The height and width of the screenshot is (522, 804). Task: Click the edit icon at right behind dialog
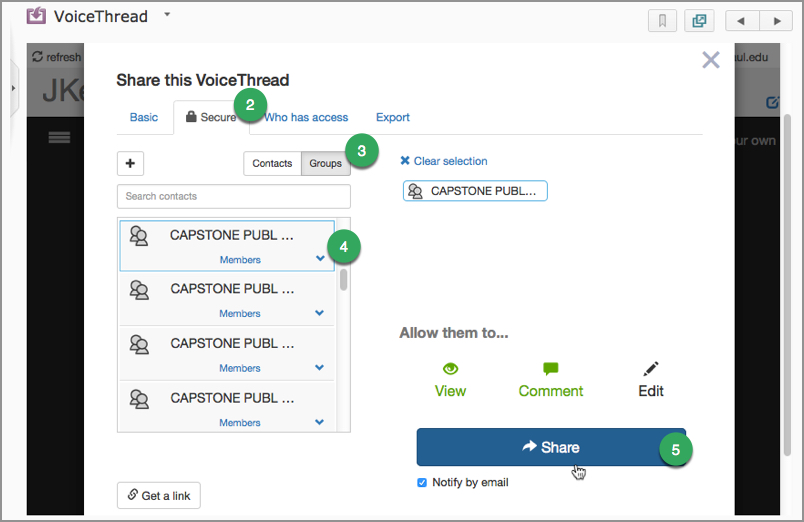coord(772,102)
